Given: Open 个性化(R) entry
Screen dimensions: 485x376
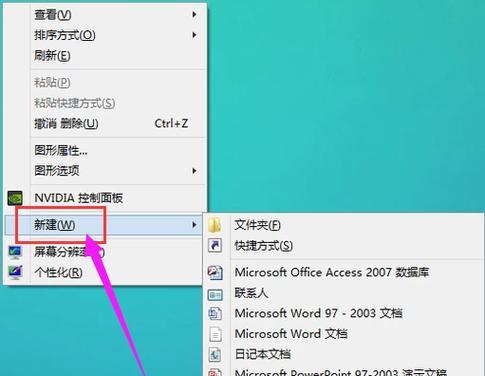Looking at the screenshot, I should (x=103, y=273).
